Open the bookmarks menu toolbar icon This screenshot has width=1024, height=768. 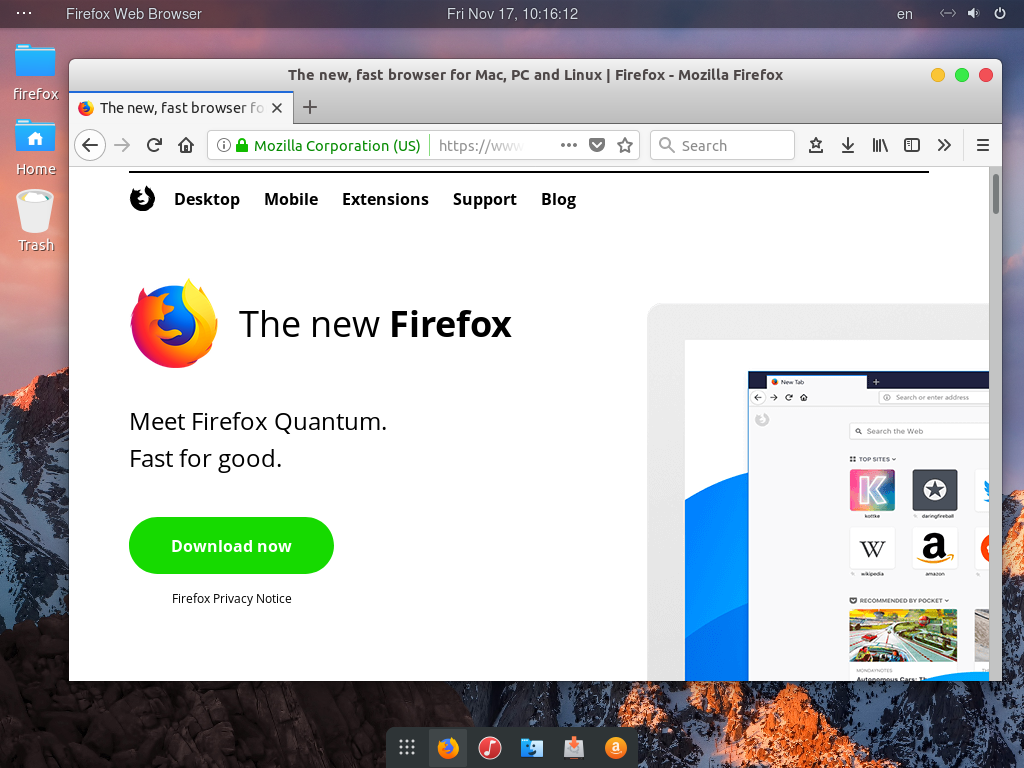pyautogui.click(x=816, y=145)
